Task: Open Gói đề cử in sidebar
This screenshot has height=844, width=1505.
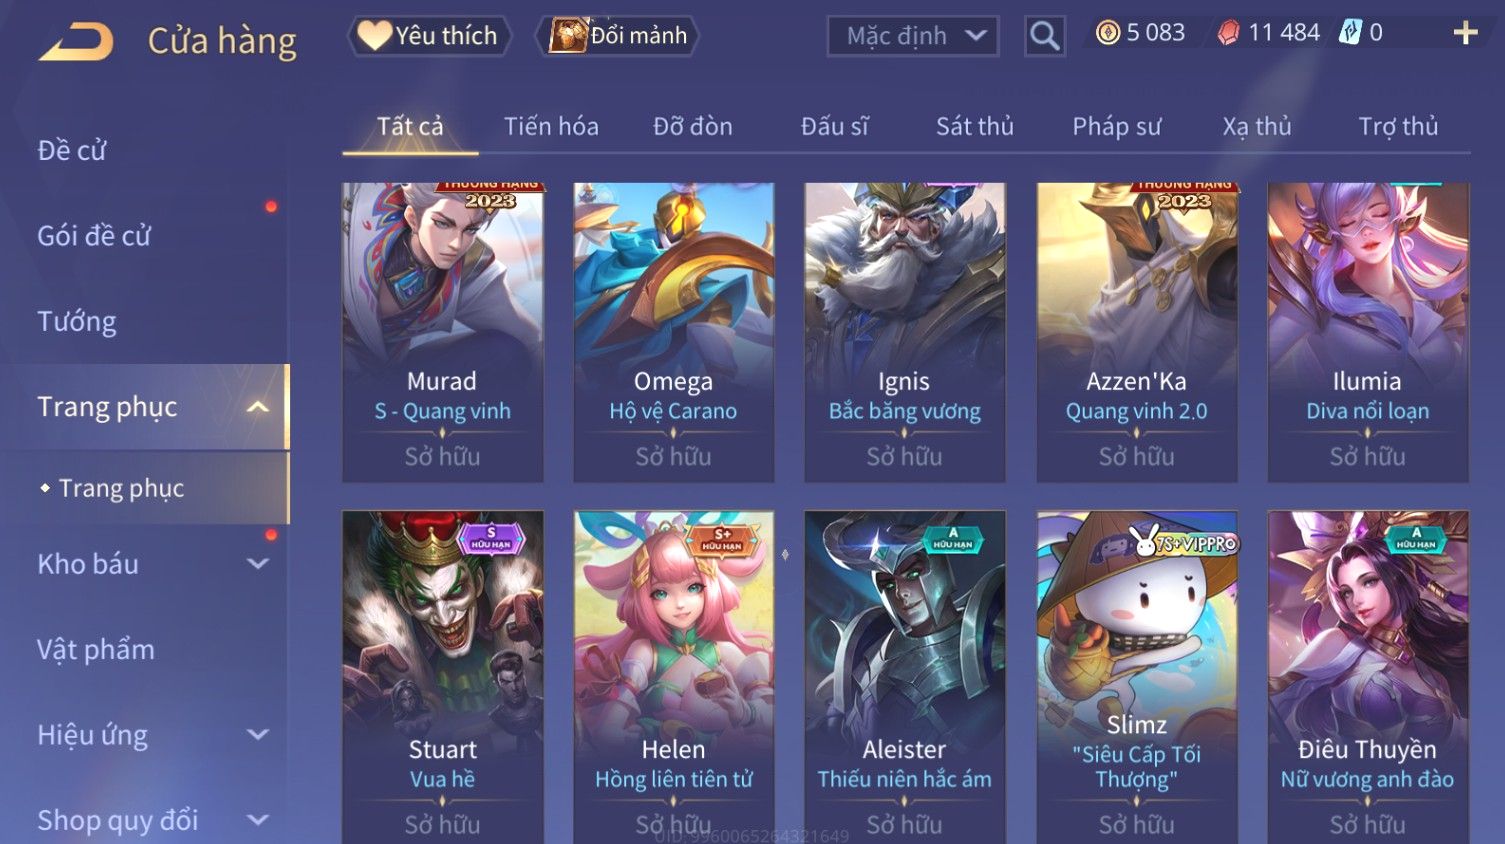Action: pos(94,236)
